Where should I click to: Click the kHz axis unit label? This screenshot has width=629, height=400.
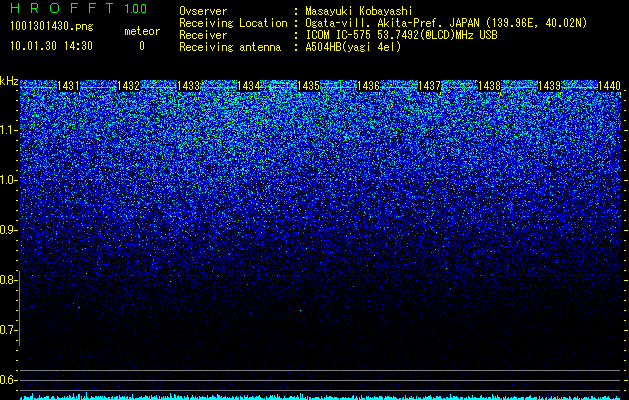click(x=9, y=81)
